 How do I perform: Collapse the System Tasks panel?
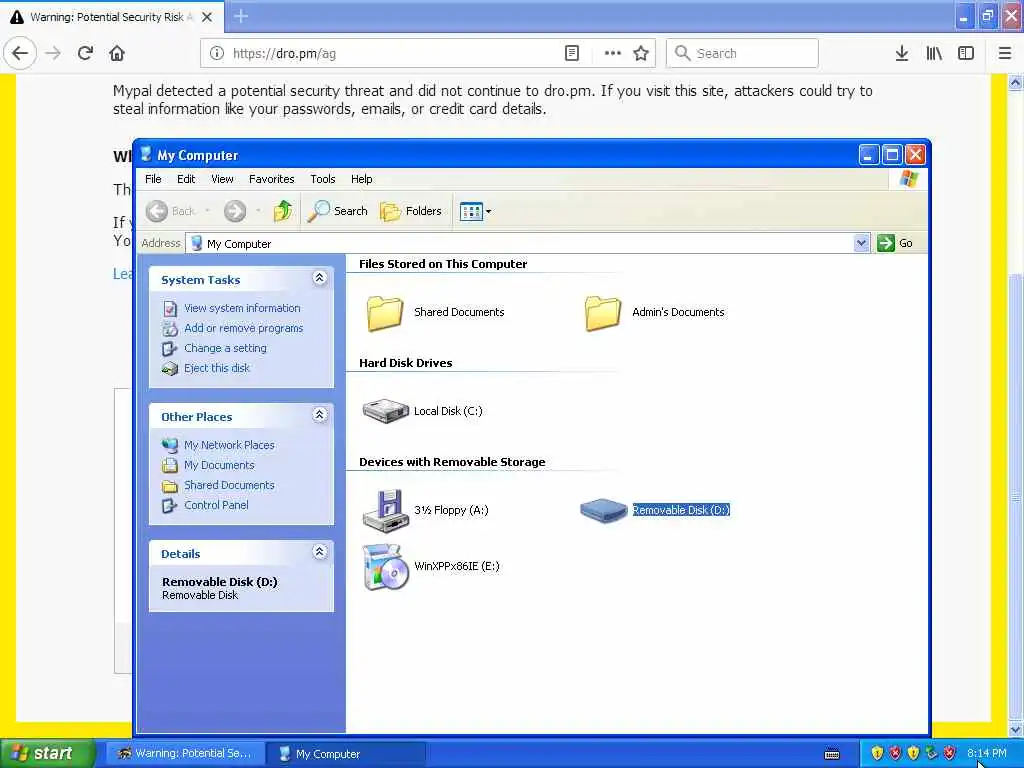(x=319, y=278)
